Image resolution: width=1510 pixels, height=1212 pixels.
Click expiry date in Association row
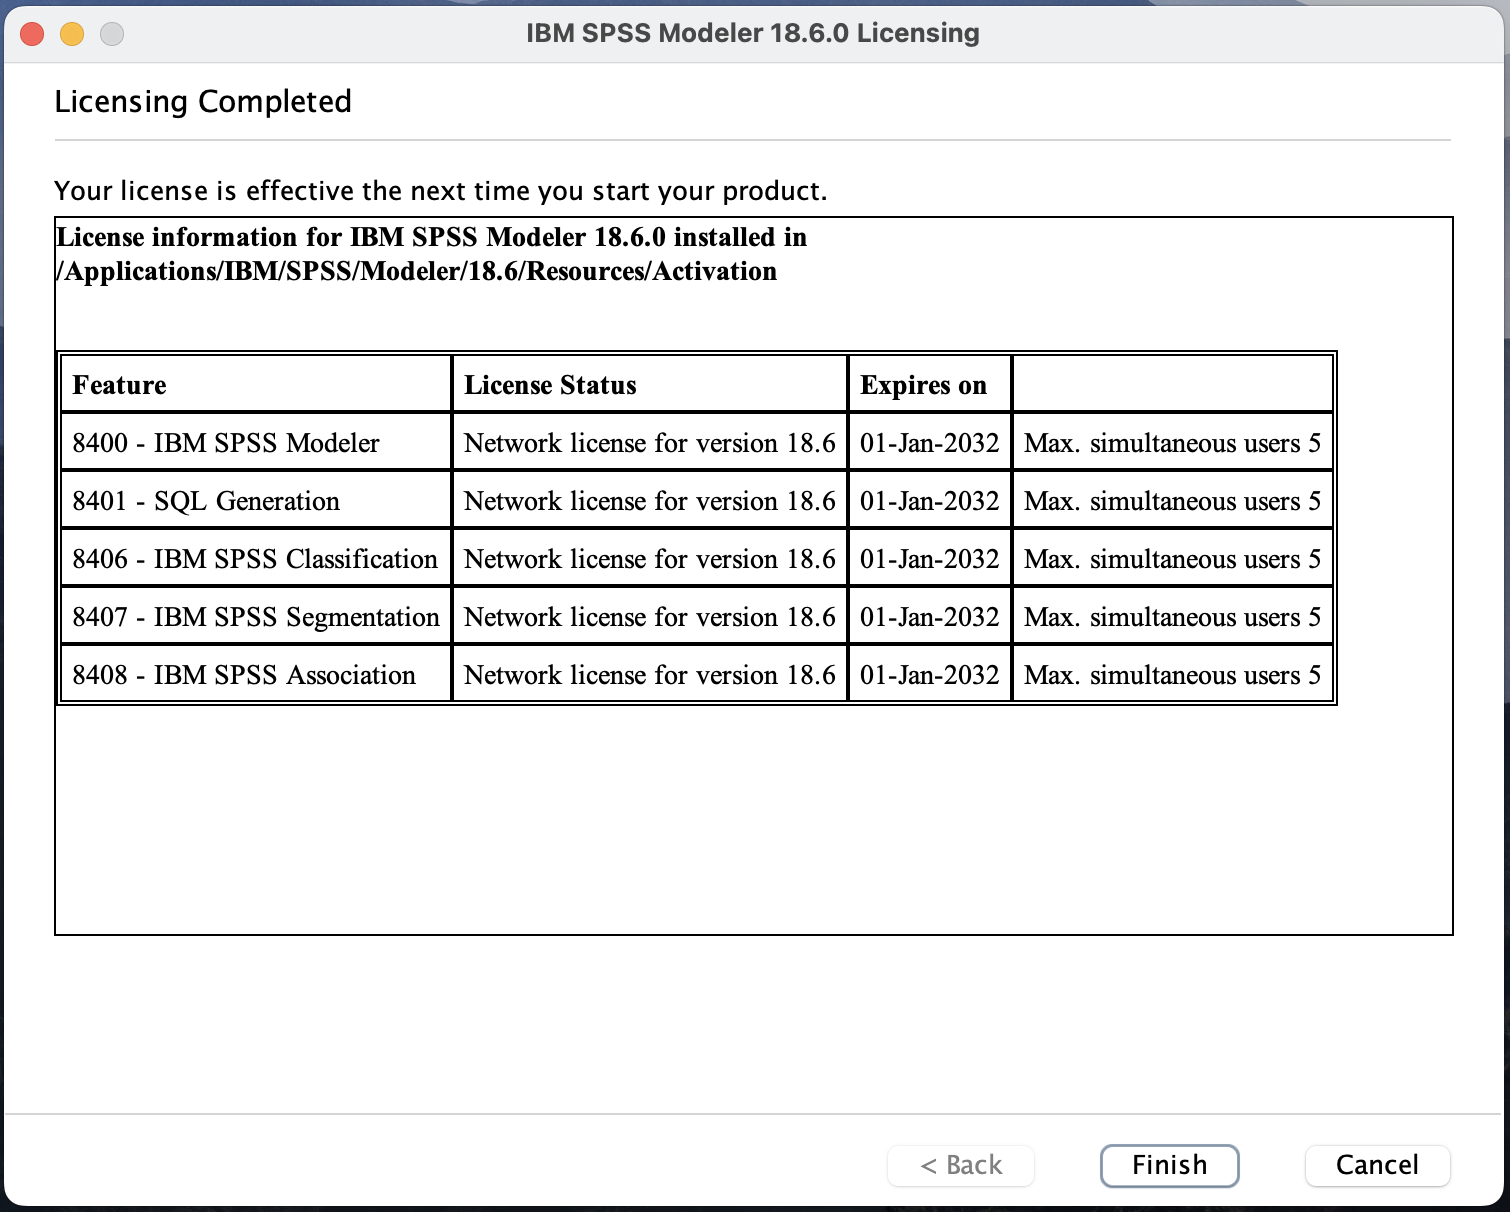[x=930, y=675]
